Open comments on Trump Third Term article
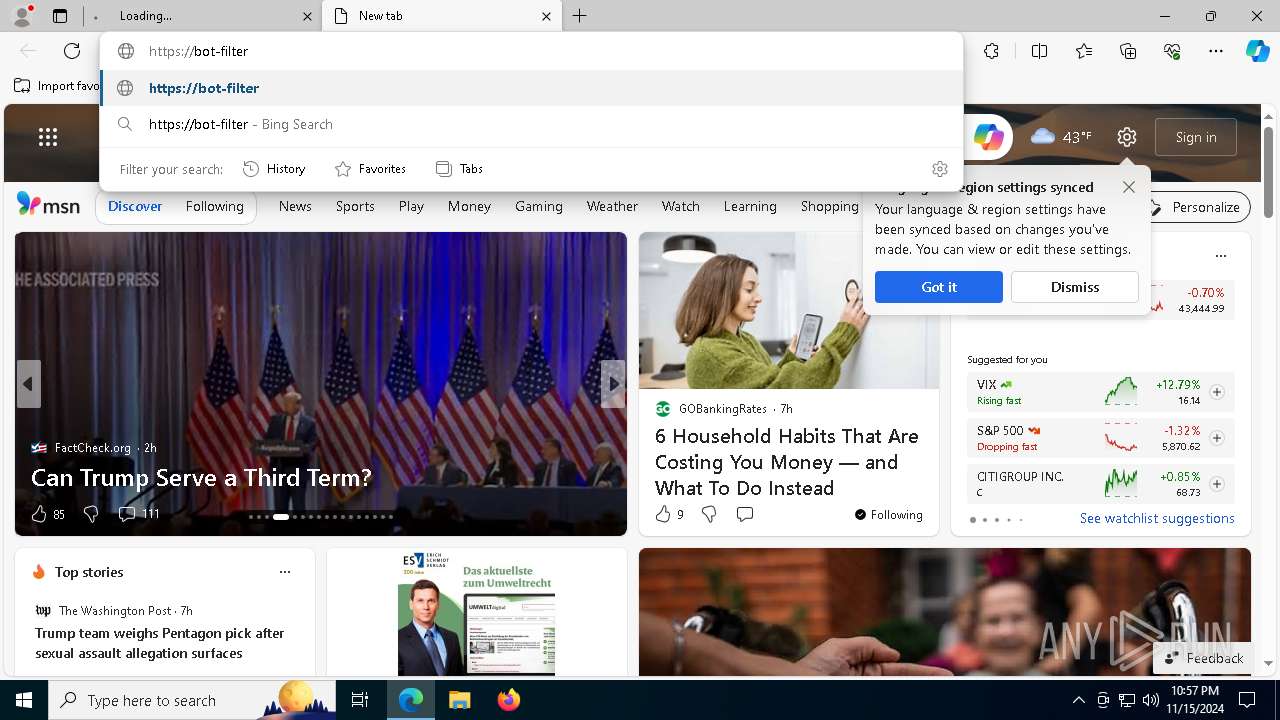The height and width of the screenshot is (720, 1280). 139,514
